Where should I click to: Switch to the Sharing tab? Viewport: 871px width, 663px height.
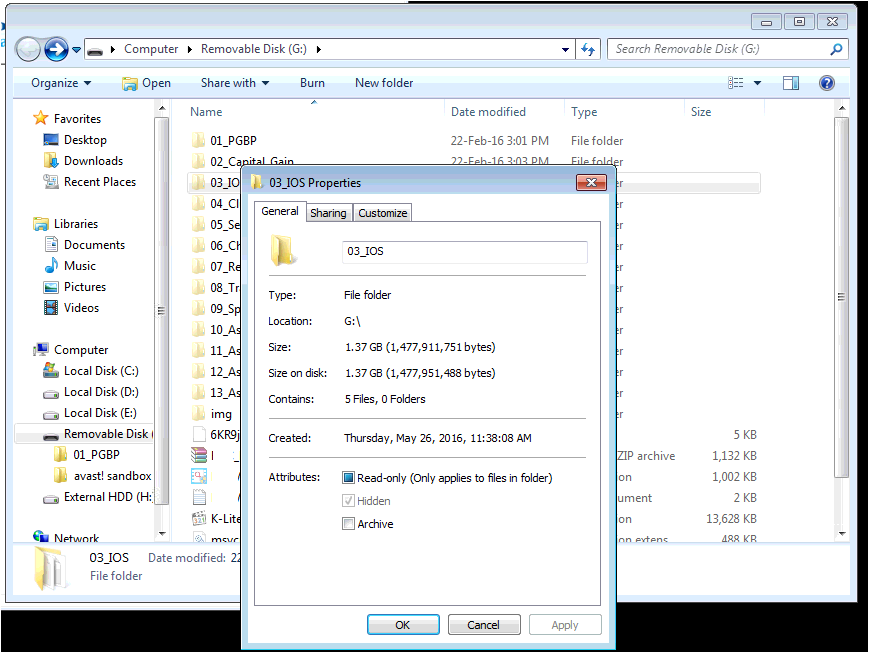(328, 213)
